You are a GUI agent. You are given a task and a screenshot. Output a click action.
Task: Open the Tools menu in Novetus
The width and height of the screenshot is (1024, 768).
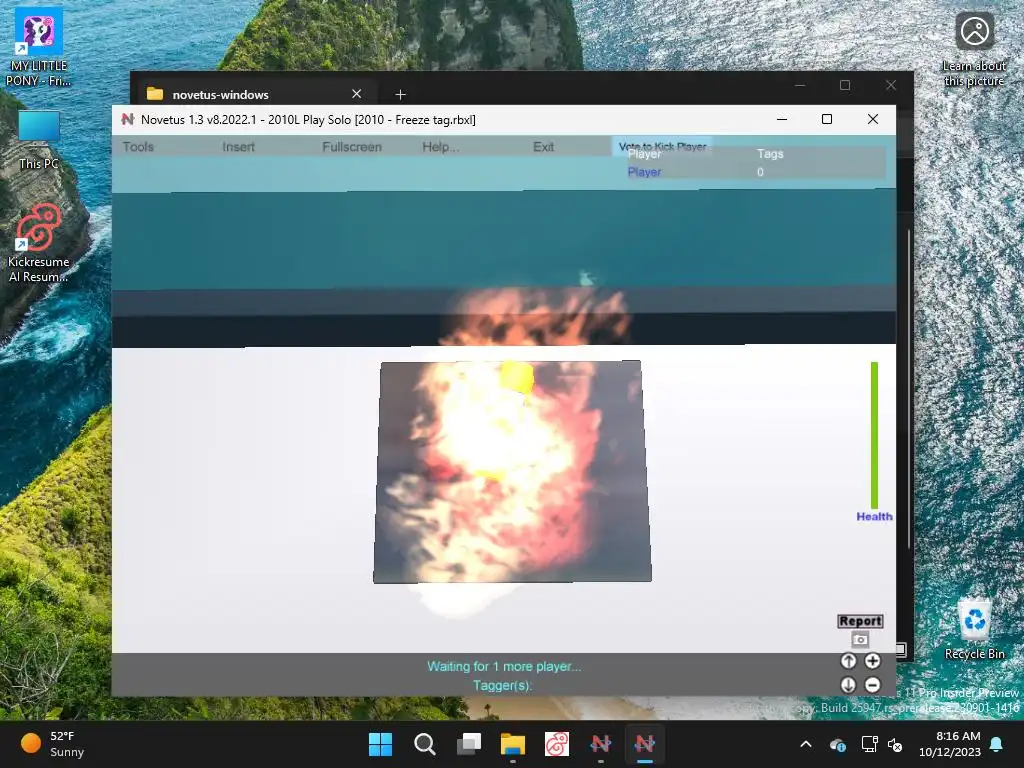pos(138,147)
